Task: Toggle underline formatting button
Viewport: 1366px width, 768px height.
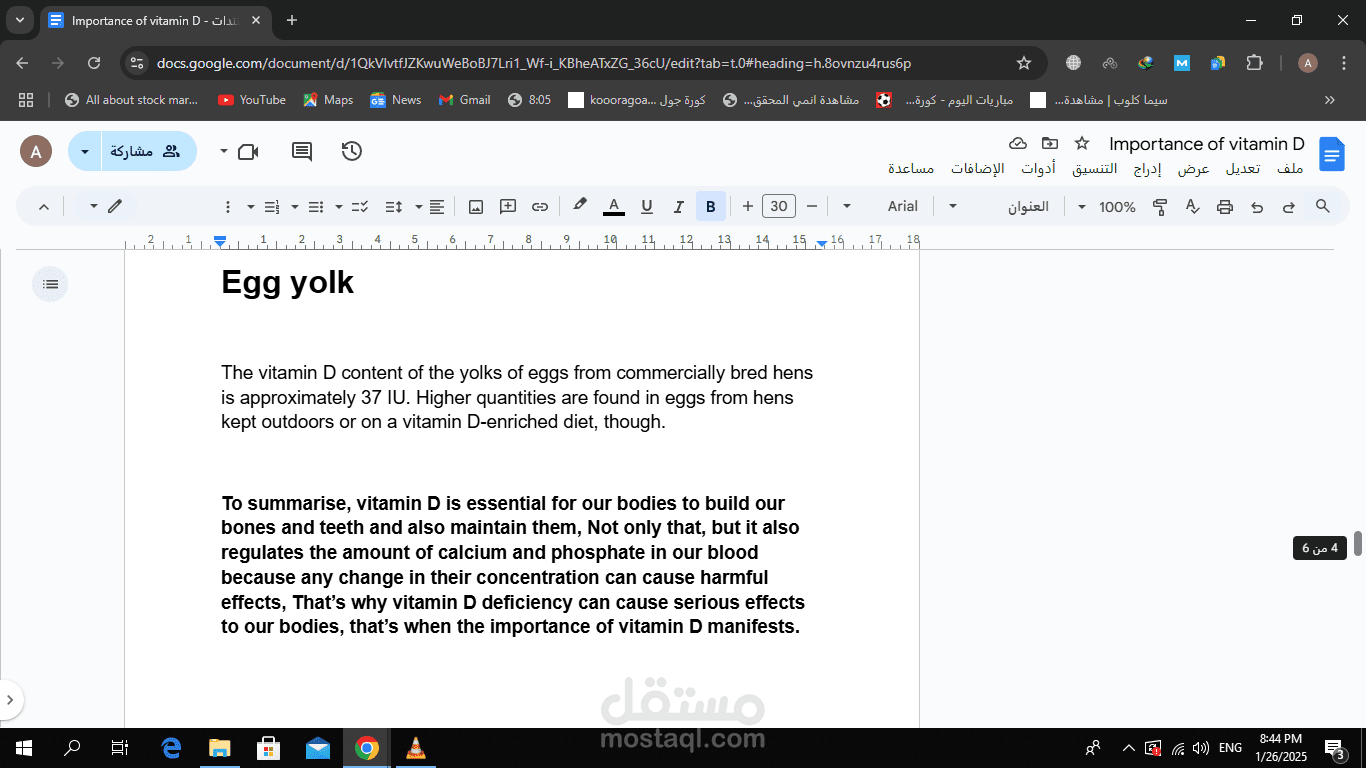Action: pos(646,207)
